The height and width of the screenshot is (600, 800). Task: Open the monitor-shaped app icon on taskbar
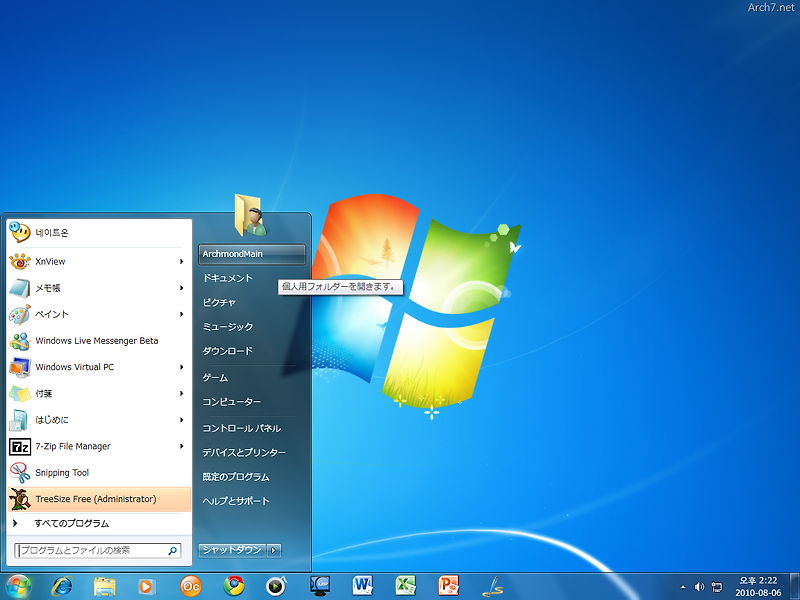pos(319,586)
